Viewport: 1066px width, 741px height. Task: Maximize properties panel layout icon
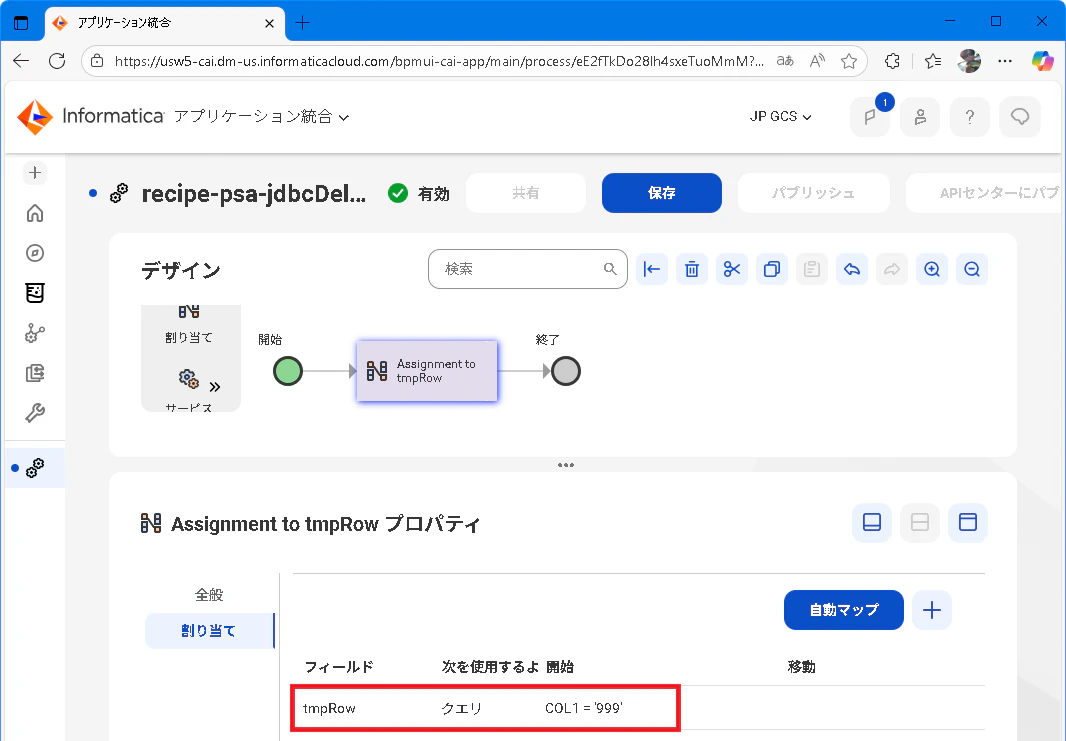click(967, 522)
